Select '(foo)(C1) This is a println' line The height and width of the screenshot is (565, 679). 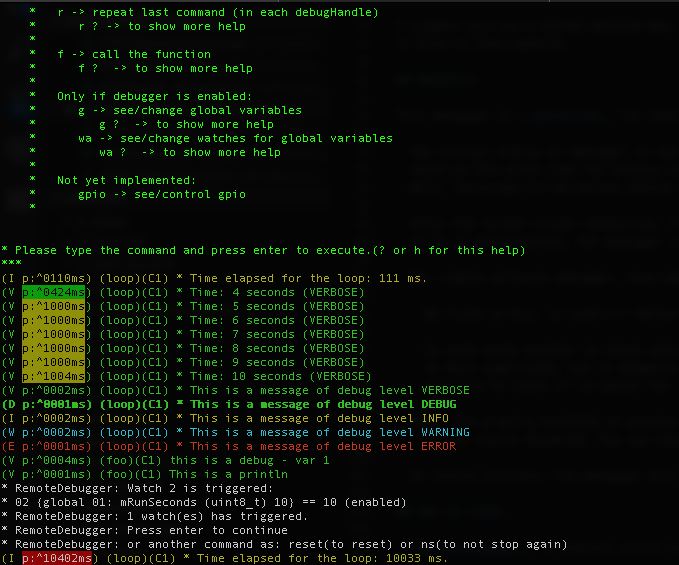coord(145,475)
